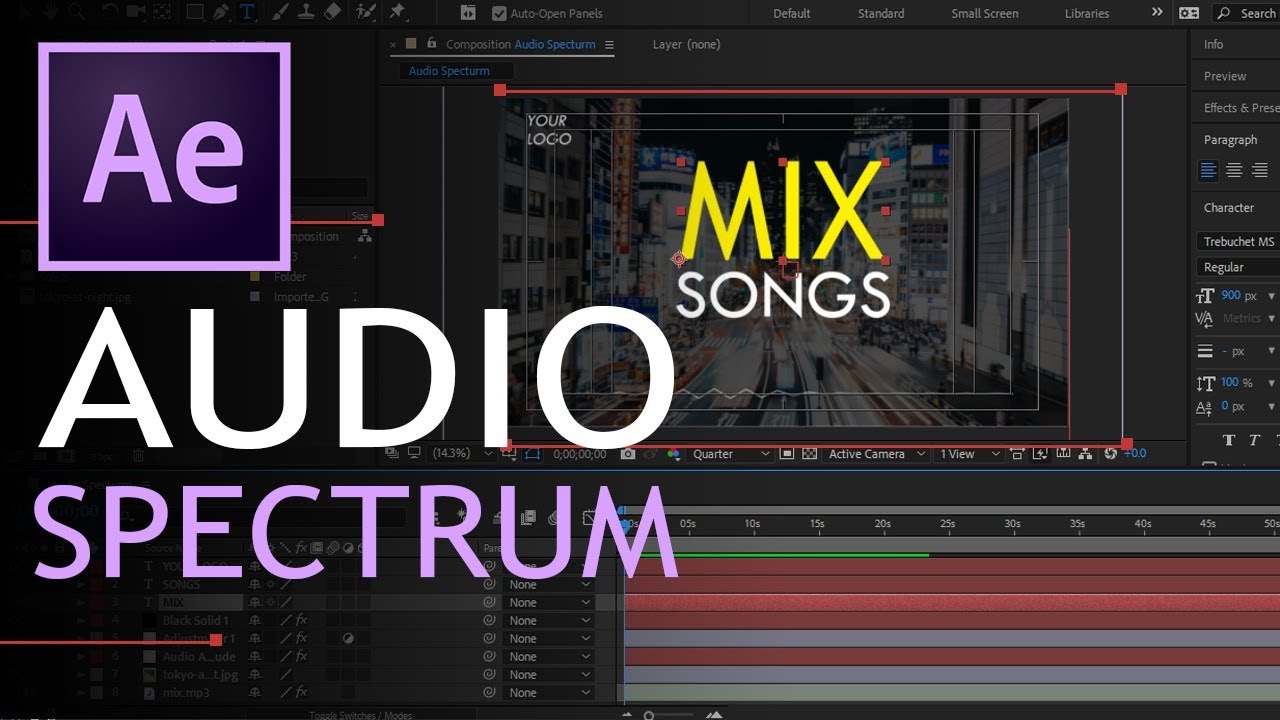Toggle the lock on the Composition viewer tab
Screen dimensions: 1280x720
click(x=432, y=44)
